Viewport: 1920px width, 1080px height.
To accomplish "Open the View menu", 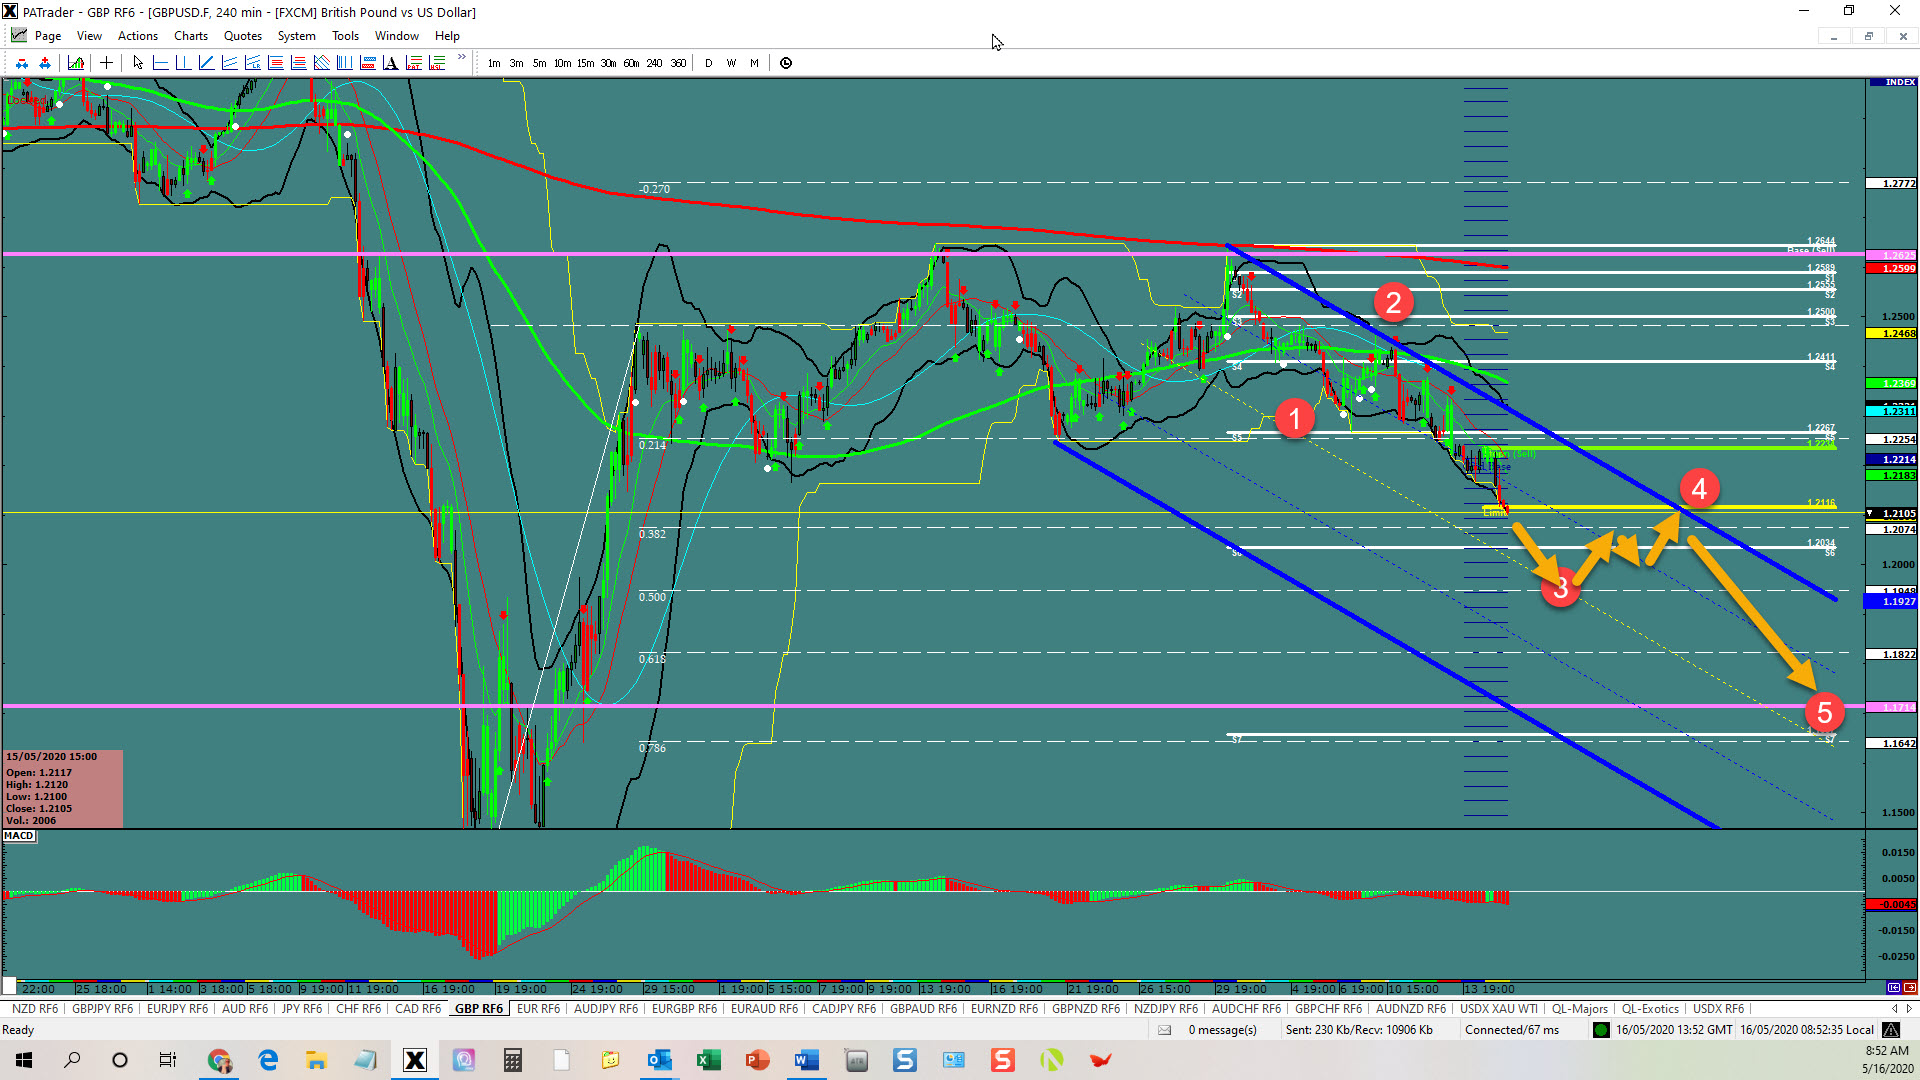I will coord(89,36).
